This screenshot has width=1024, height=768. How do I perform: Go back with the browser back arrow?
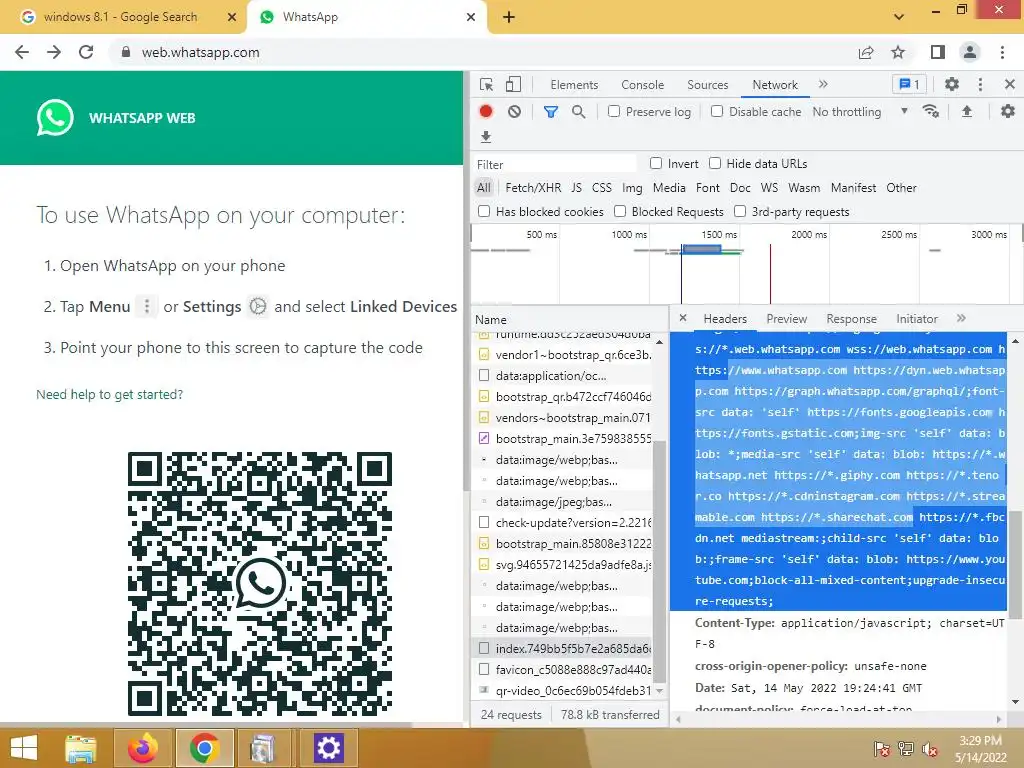point(22,52)
